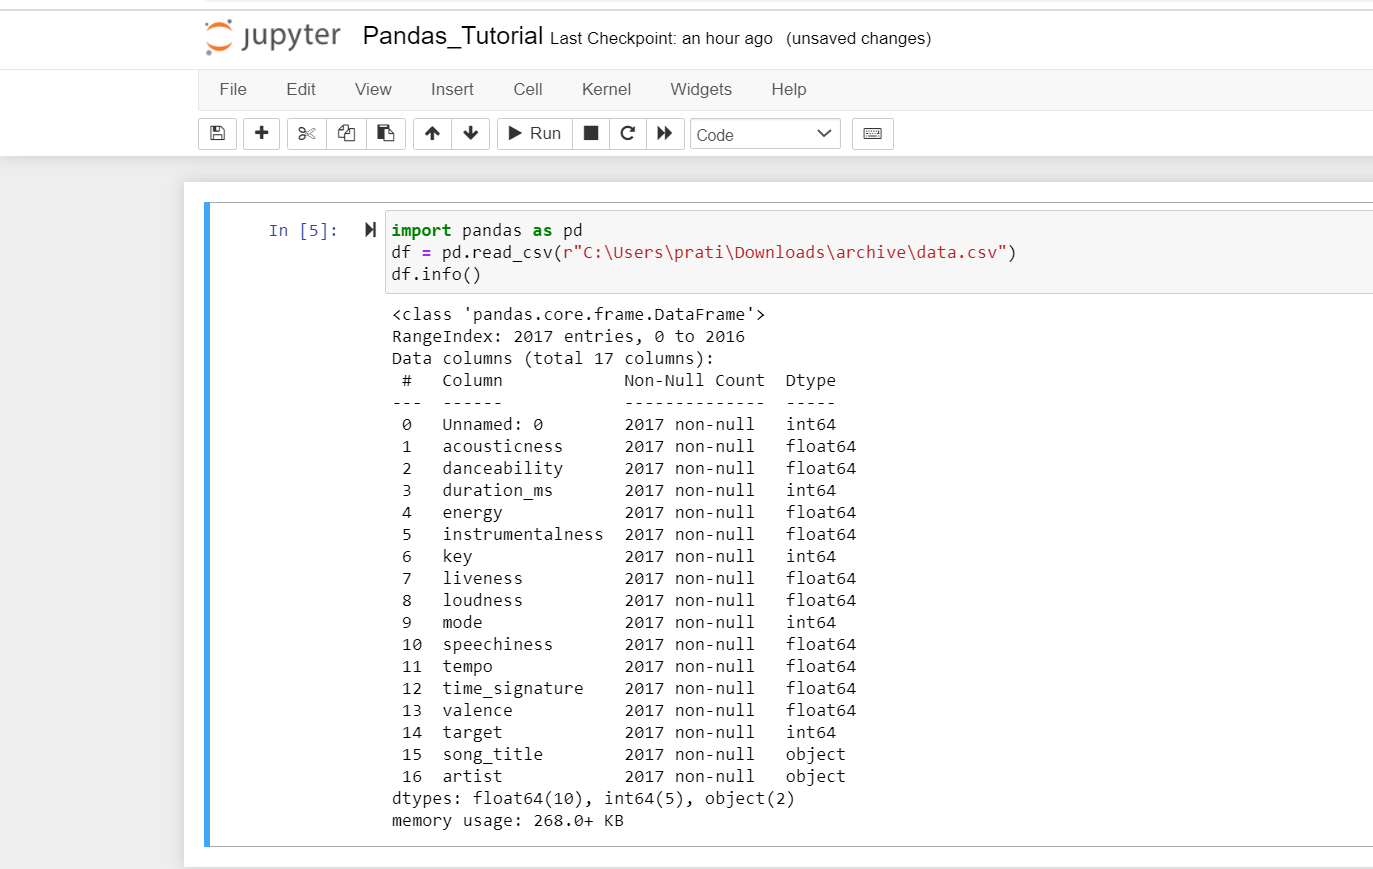The height and width of the screenshot is (869, 1373).
Task: Click the Last Checkpoint status text
Action: coord(661,38)
